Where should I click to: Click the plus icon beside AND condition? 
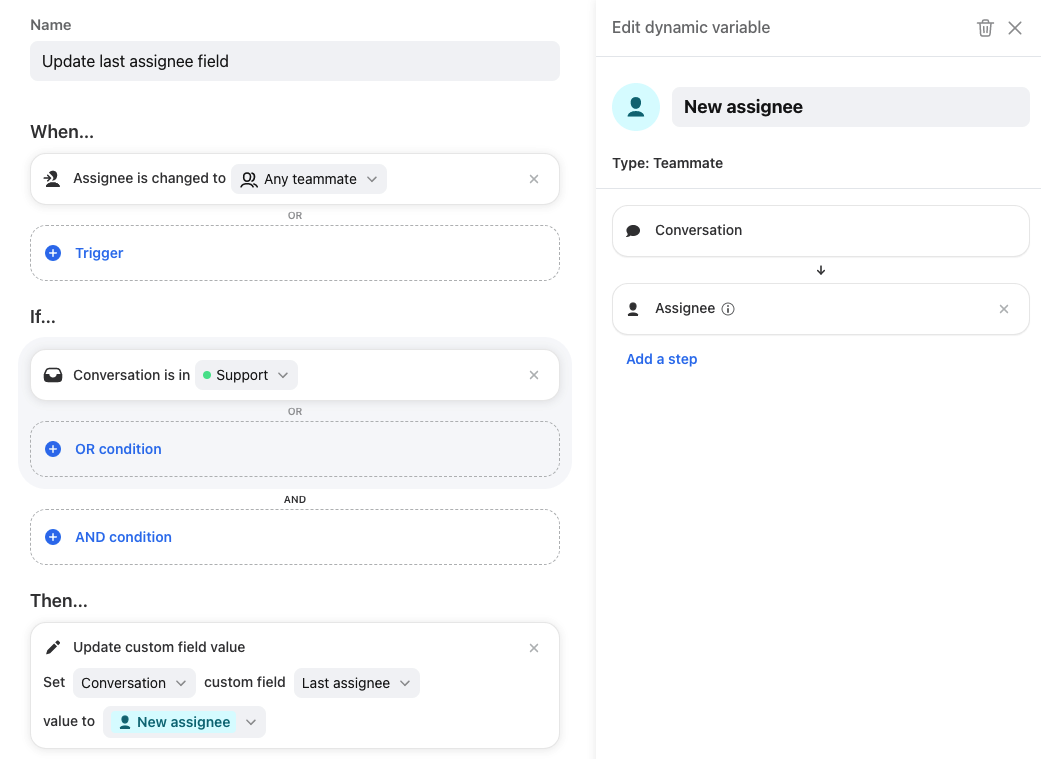tap(53, 537)
